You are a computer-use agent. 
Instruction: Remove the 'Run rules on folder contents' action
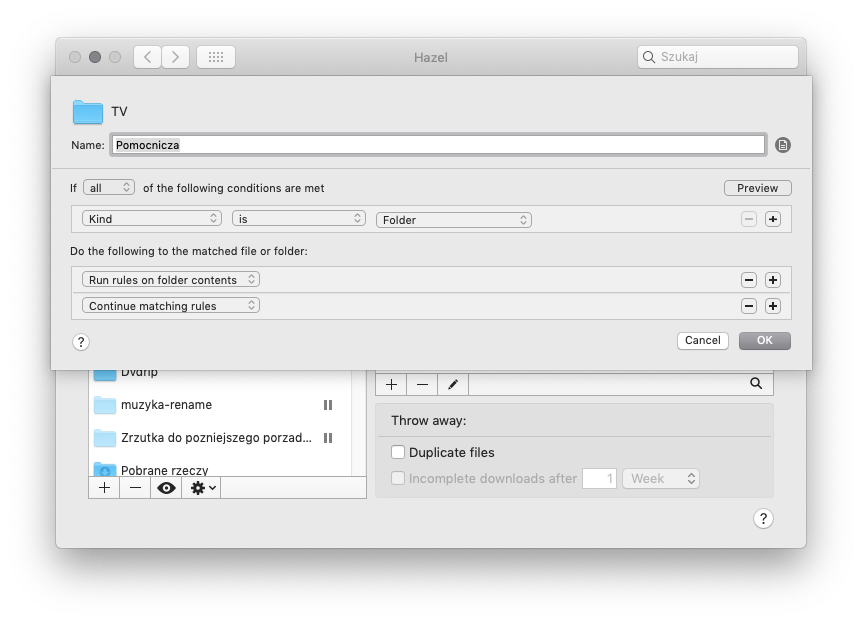pos(749,280)
